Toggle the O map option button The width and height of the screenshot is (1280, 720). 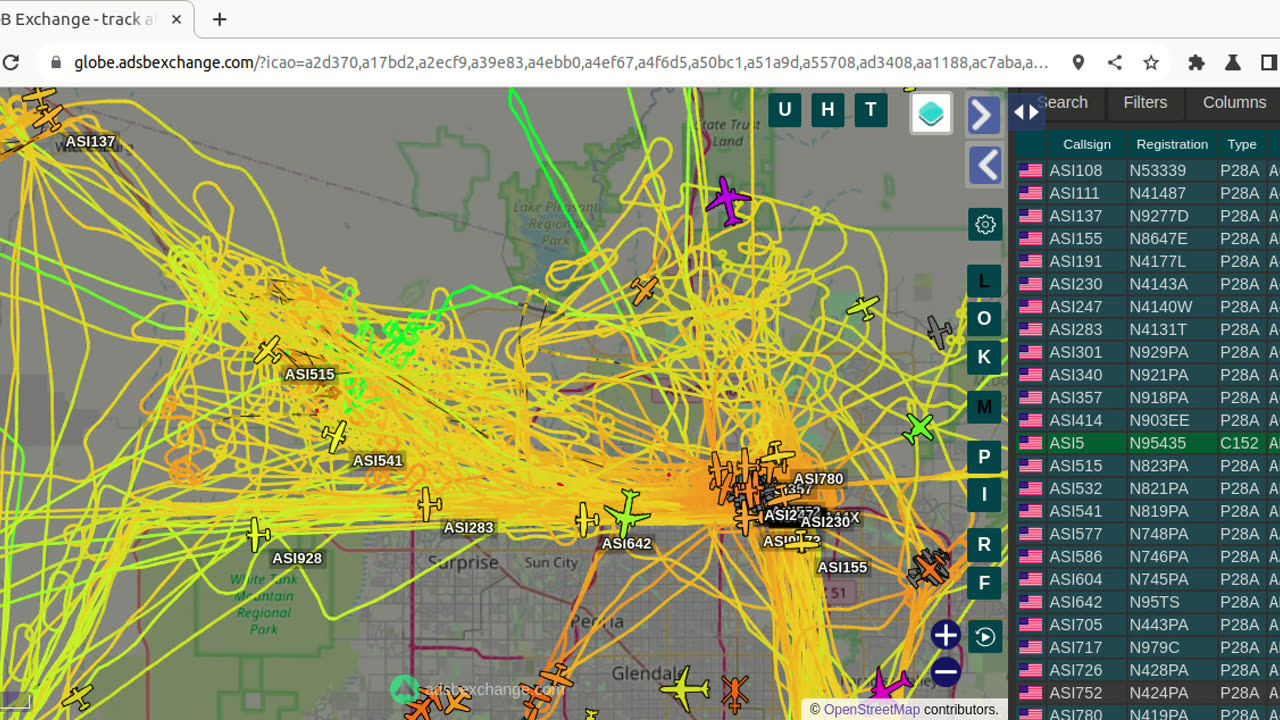(x=984, y=319)
